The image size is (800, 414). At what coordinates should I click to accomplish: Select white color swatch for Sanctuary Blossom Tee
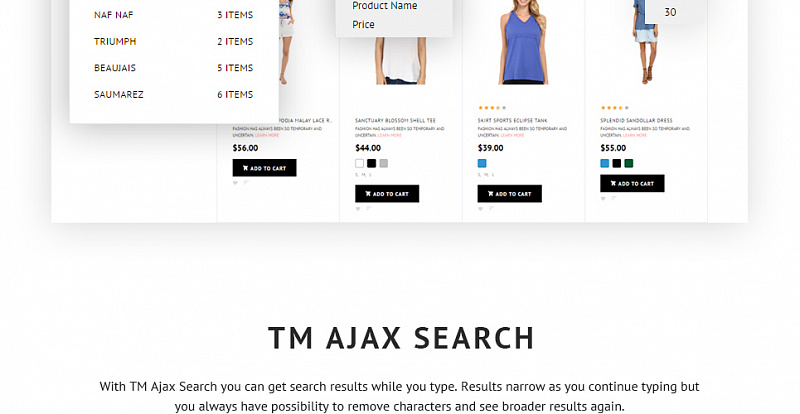click(359, 163)
